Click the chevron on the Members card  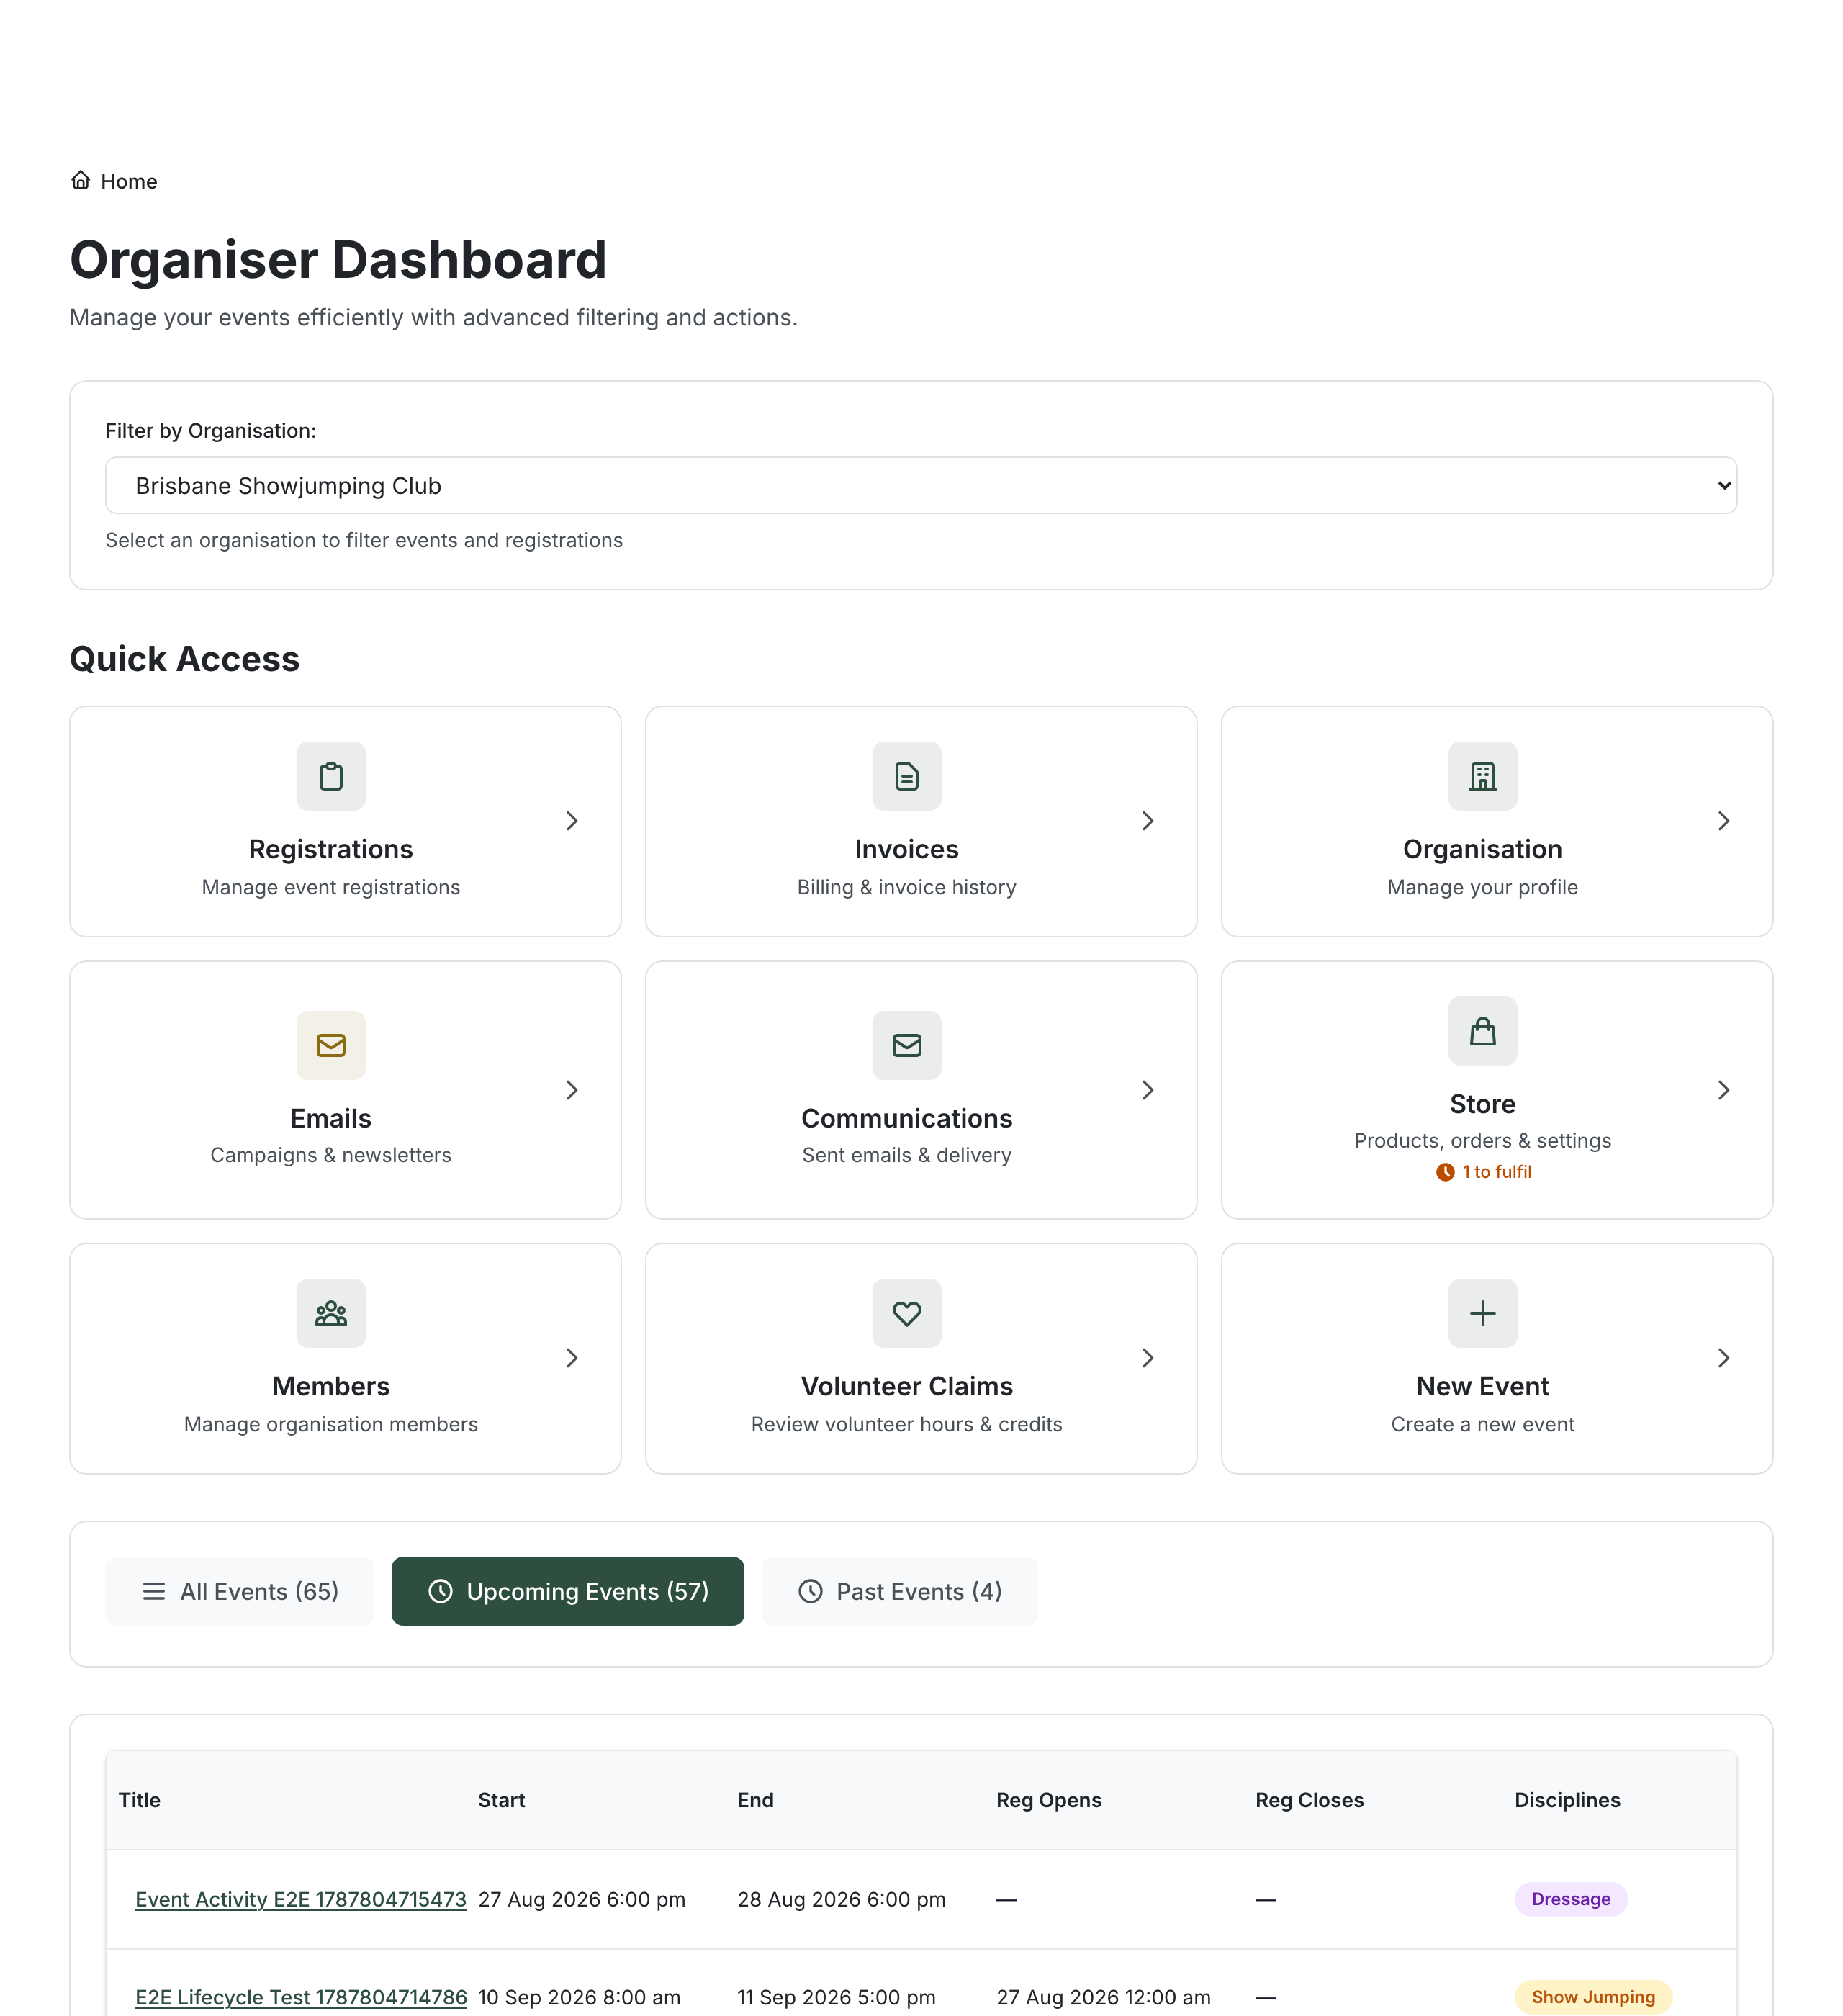(572, 1358)
